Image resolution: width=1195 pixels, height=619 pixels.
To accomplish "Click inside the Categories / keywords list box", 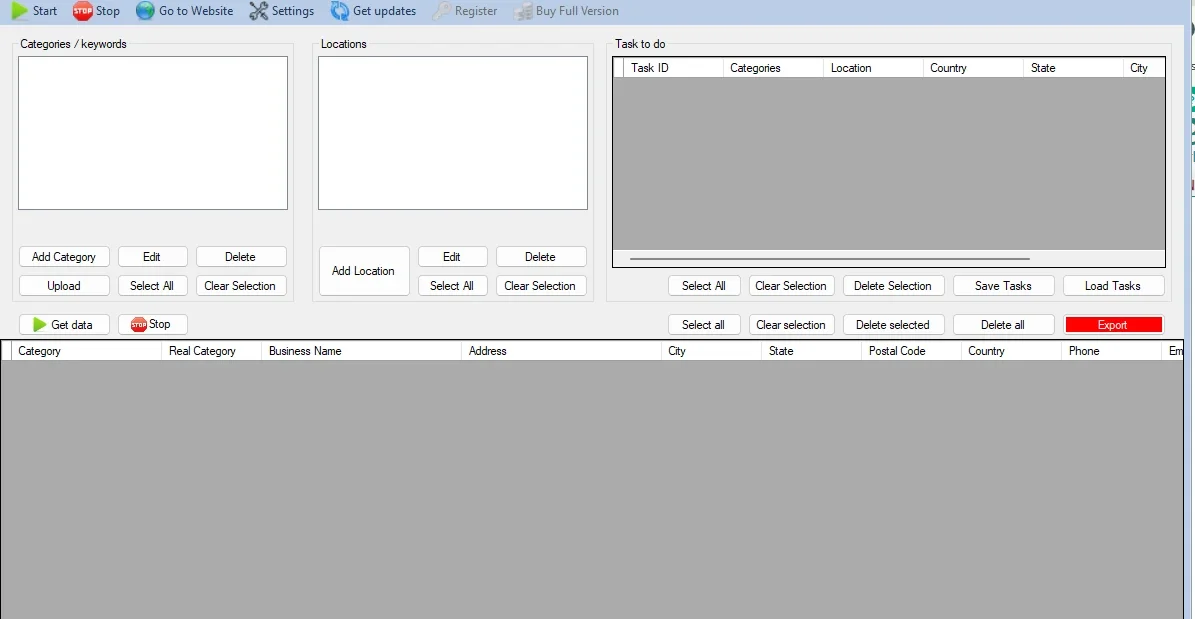I will 152,133.
